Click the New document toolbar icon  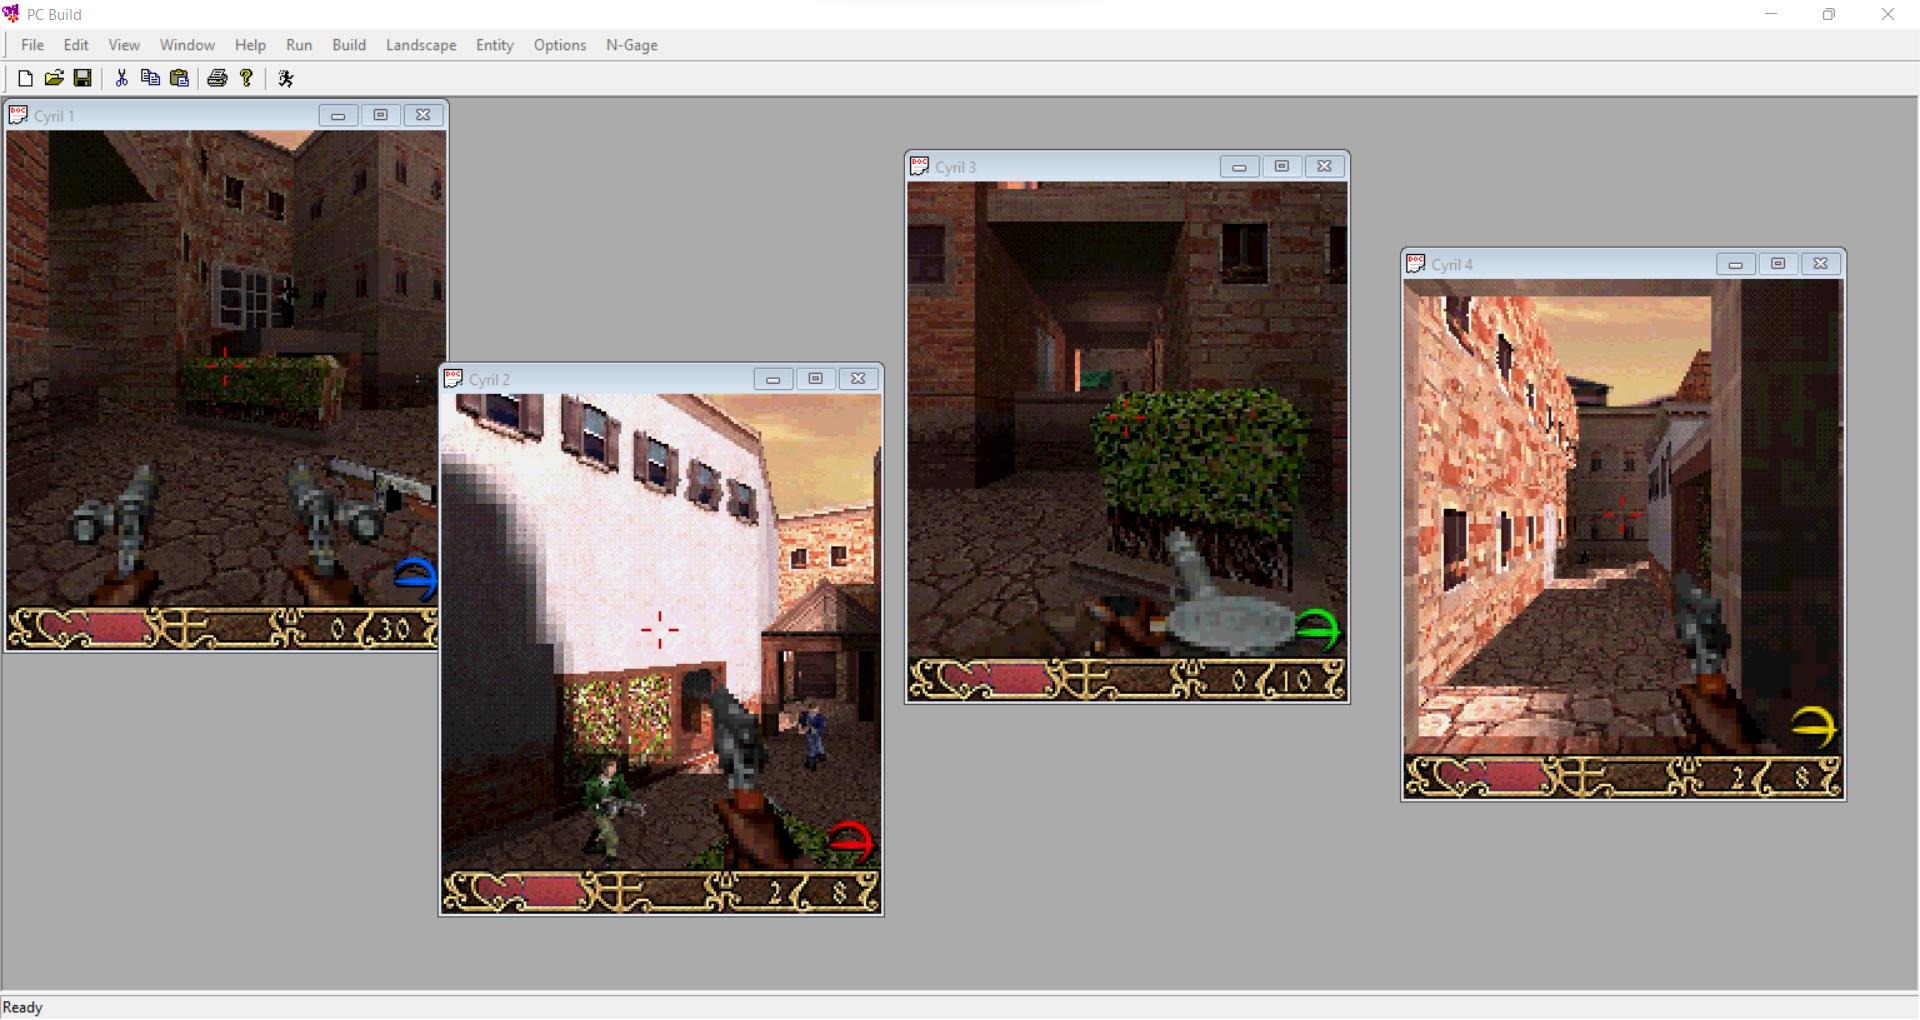click(x=26, y=78)
